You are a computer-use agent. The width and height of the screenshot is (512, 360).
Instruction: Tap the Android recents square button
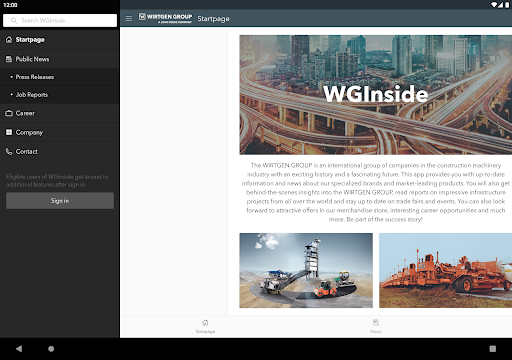[x=493, y=349]
